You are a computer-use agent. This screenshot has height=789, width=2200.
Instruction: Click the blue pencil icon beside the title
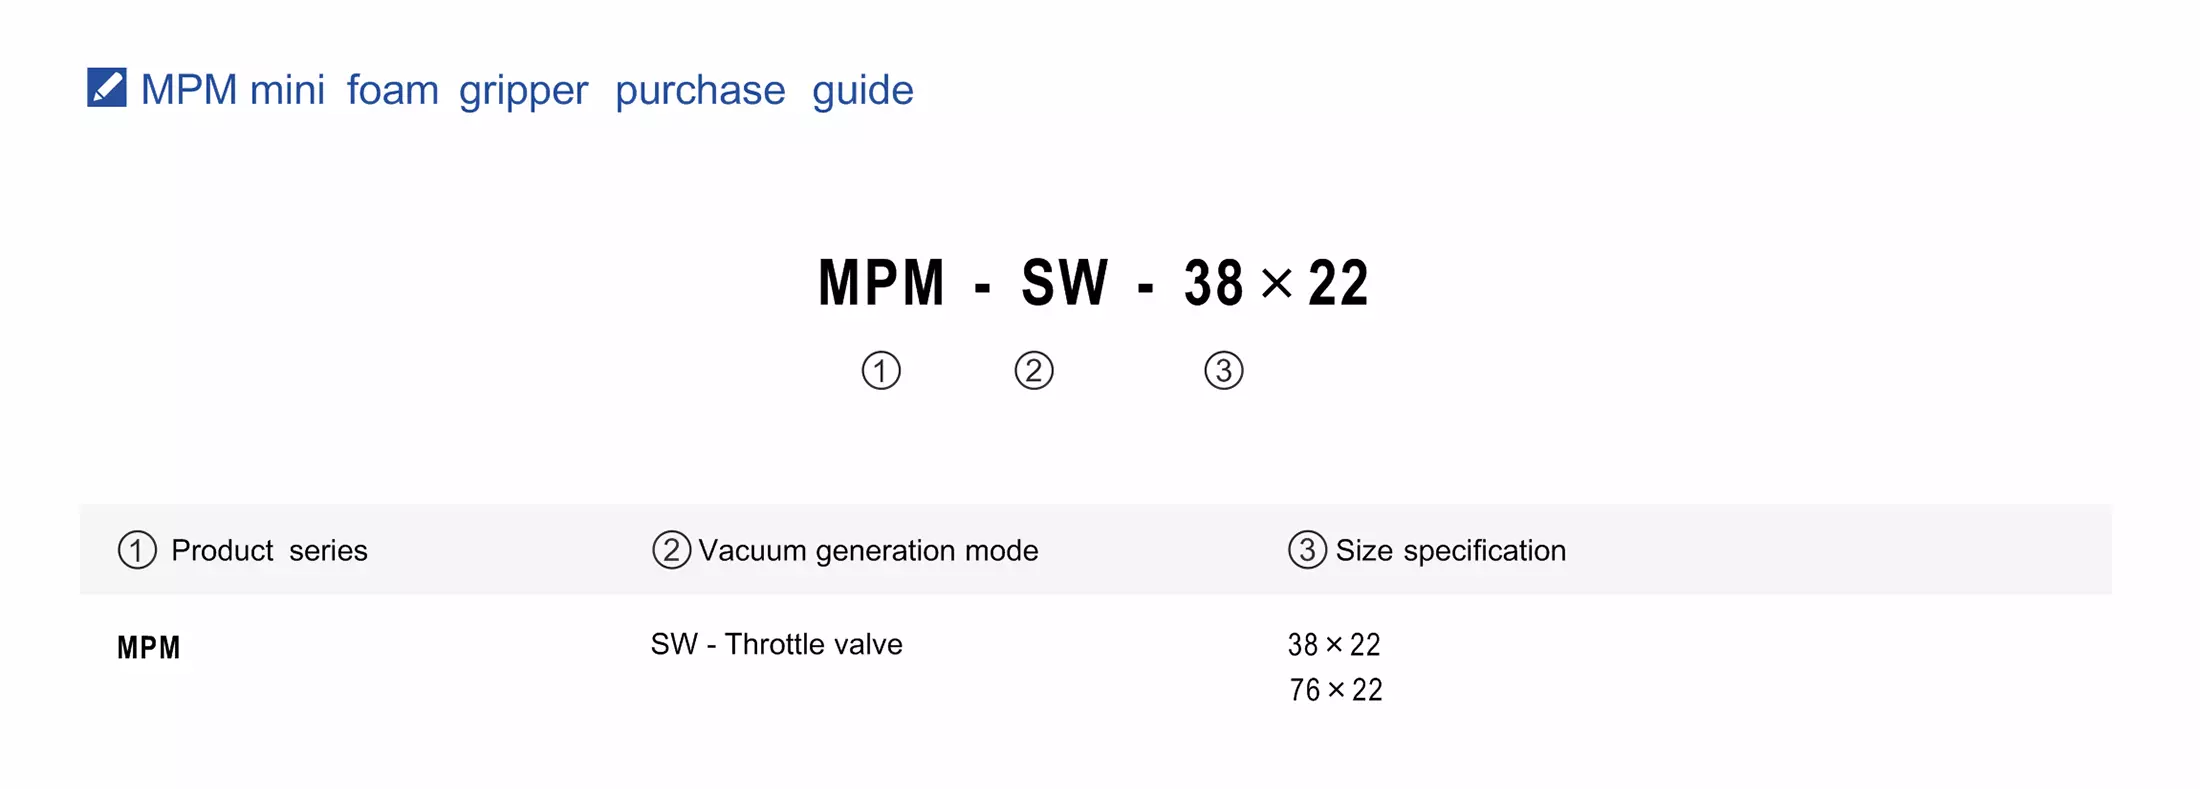pos(107,88)
